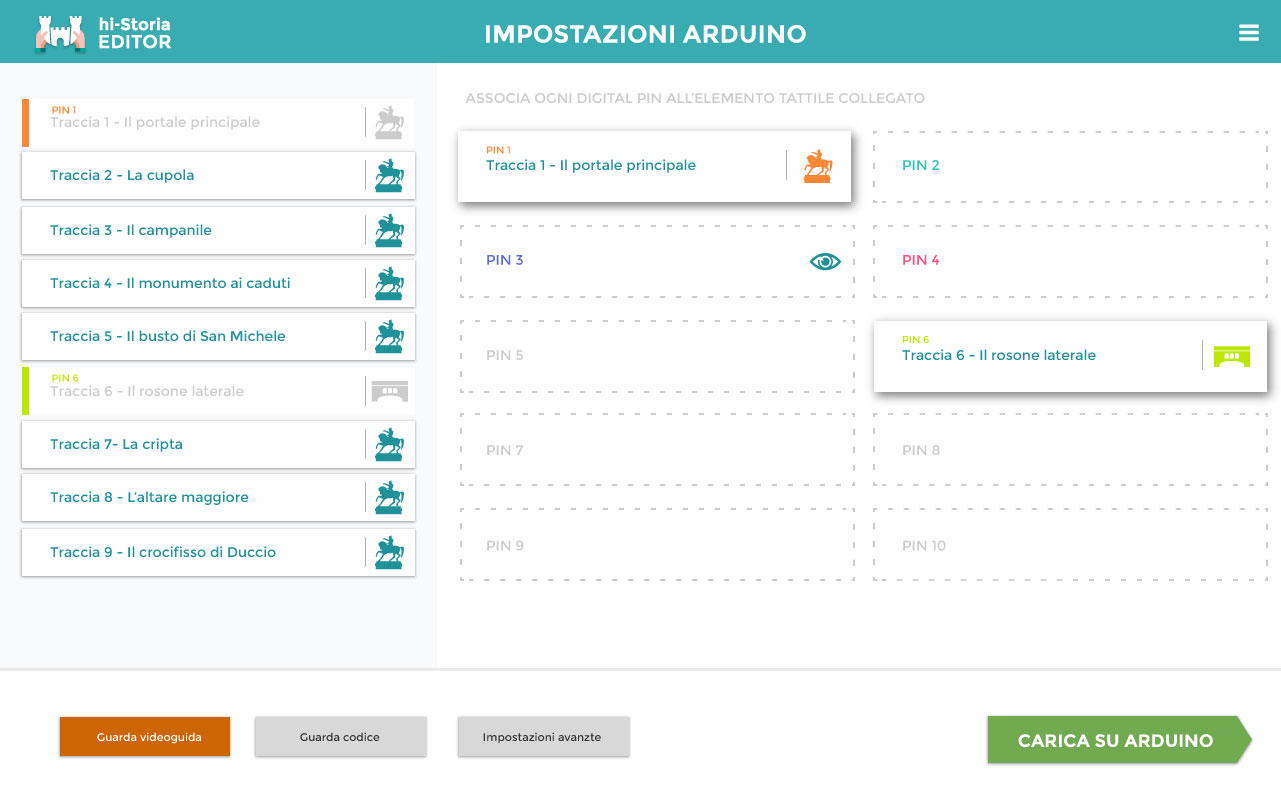The width and height of the screenshot is (1281, 801).
Task: Click orange statue icon in PIN 1 card
Action: (818, 165)
